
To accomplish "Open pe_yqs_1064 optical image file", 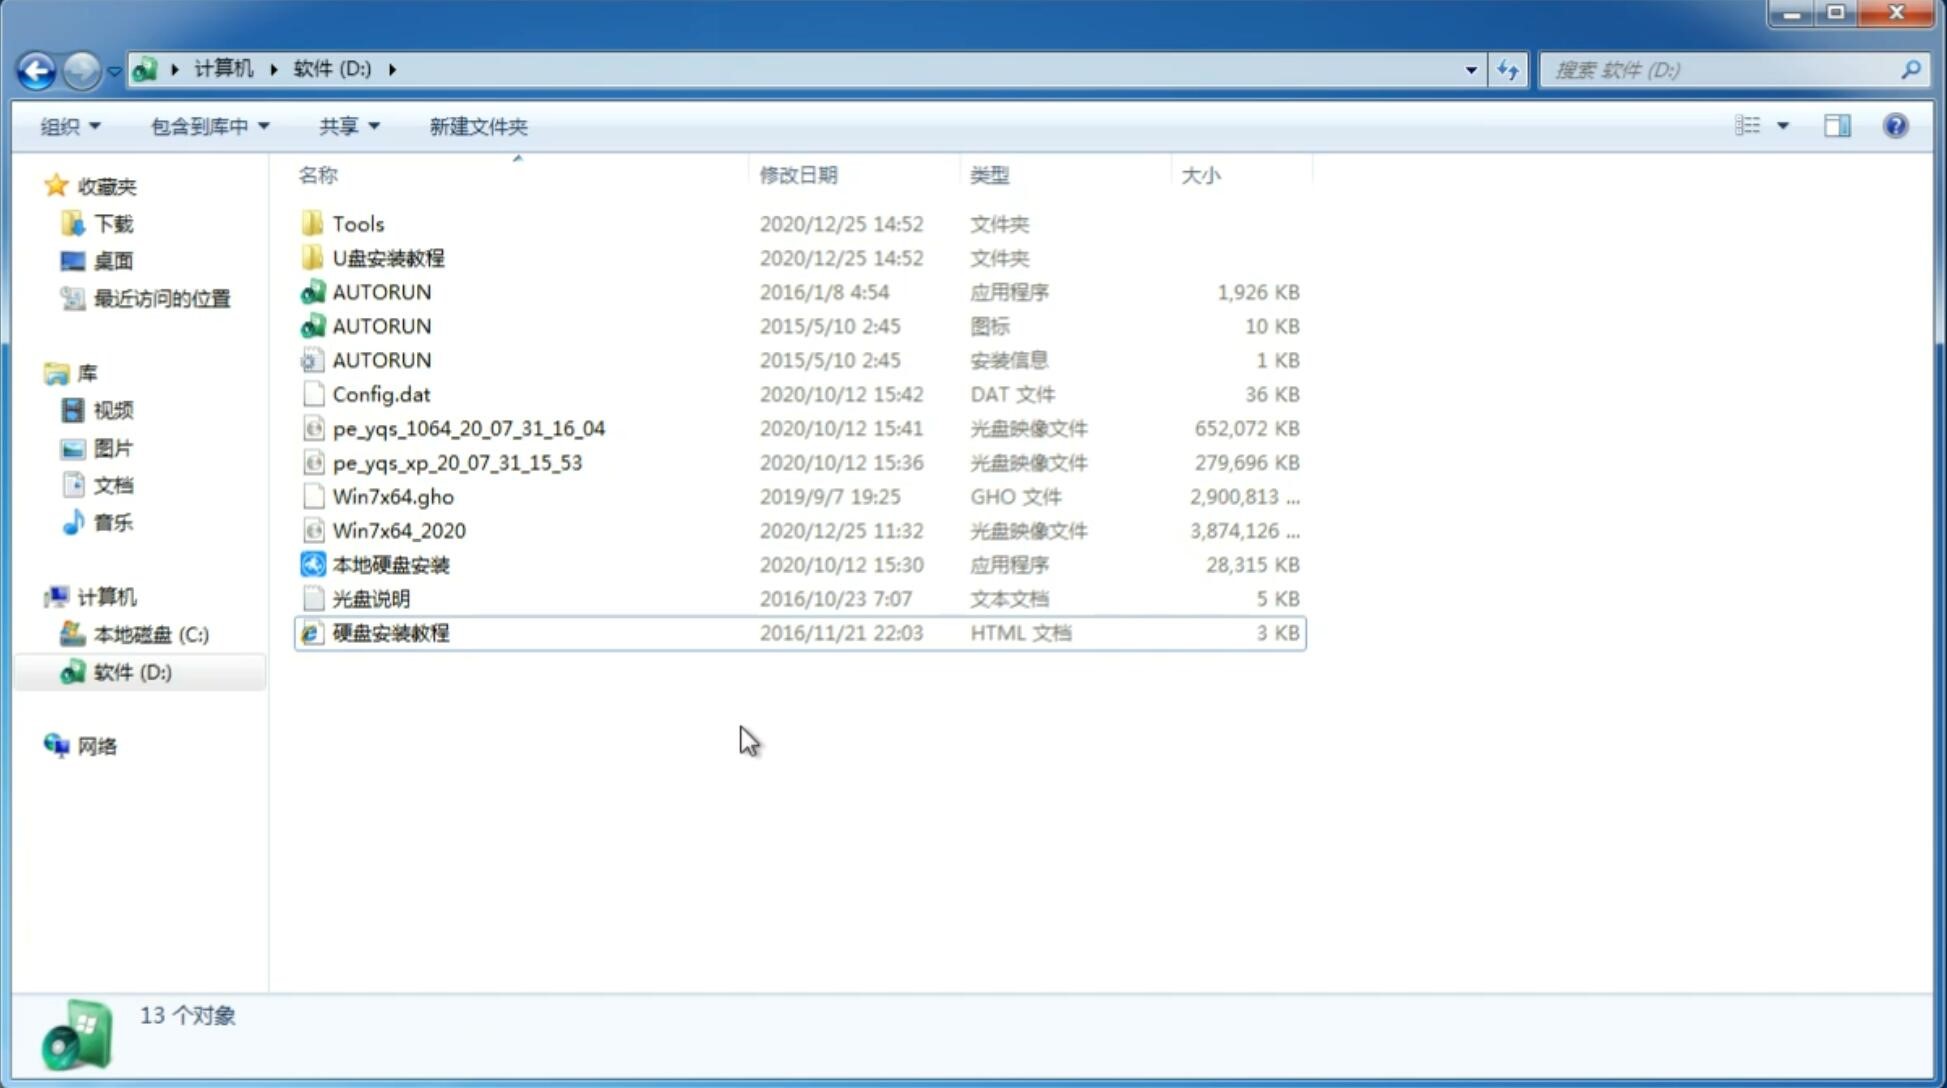I will click(468, 428).
